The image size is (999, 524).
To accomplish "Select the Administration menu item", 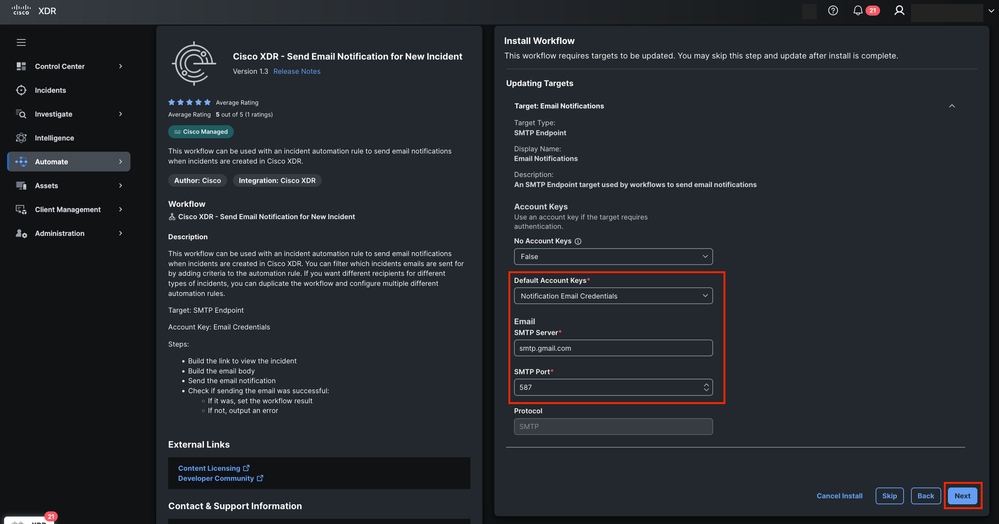I will coord(68,233).
